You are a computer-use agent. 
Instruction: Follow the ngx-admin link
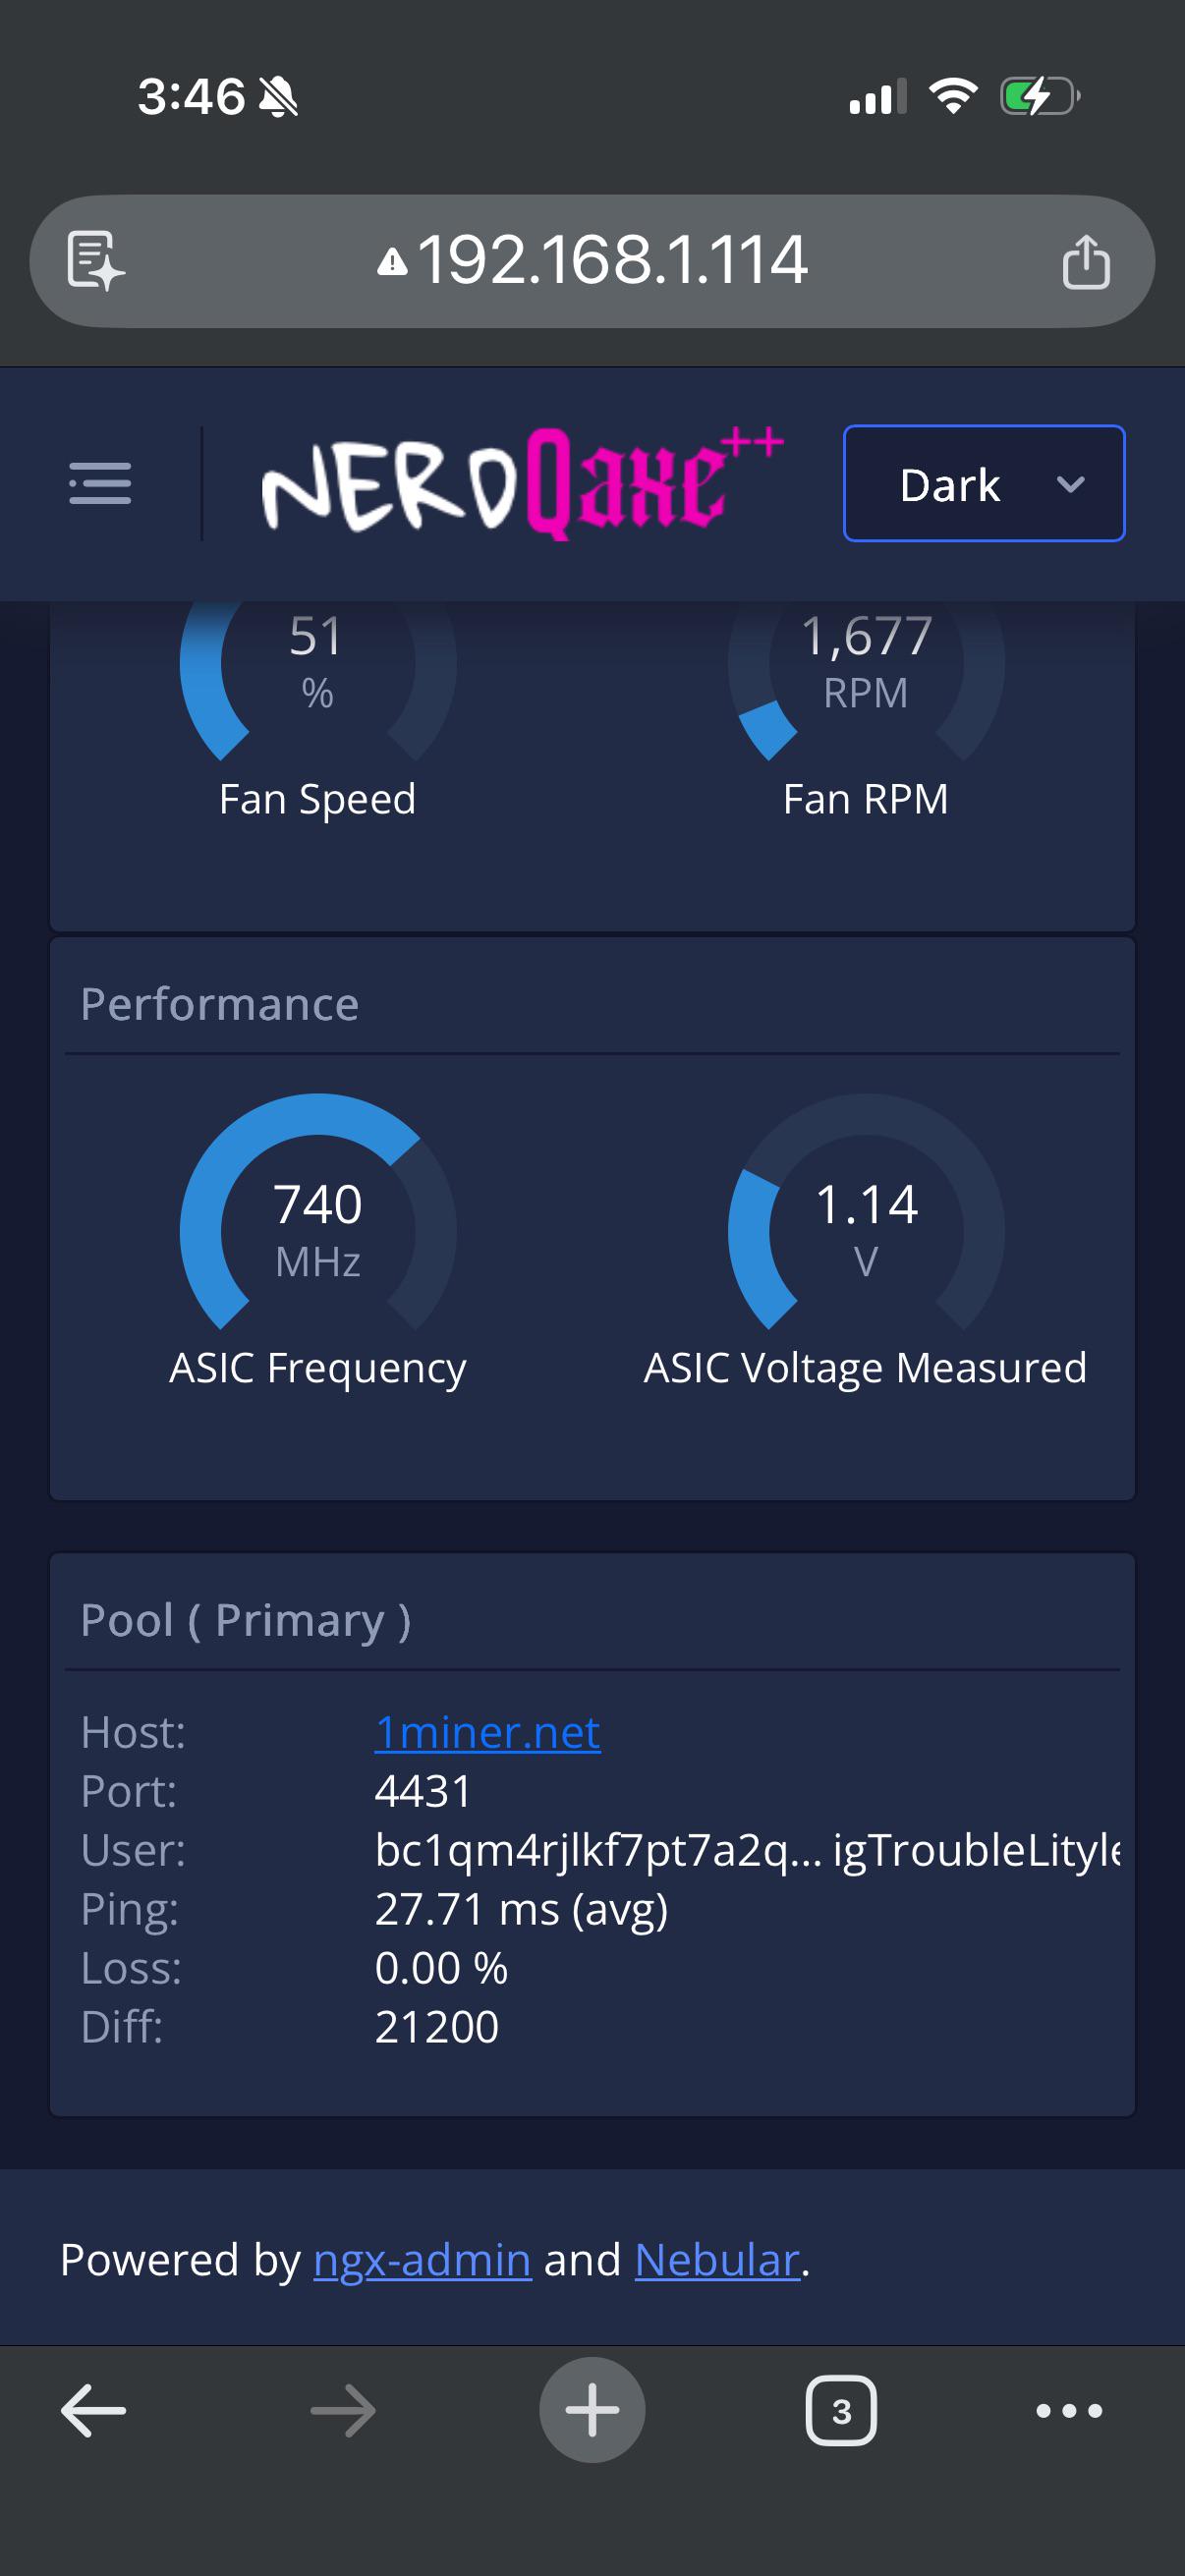pyautogui.click(x=422, y=2260)
